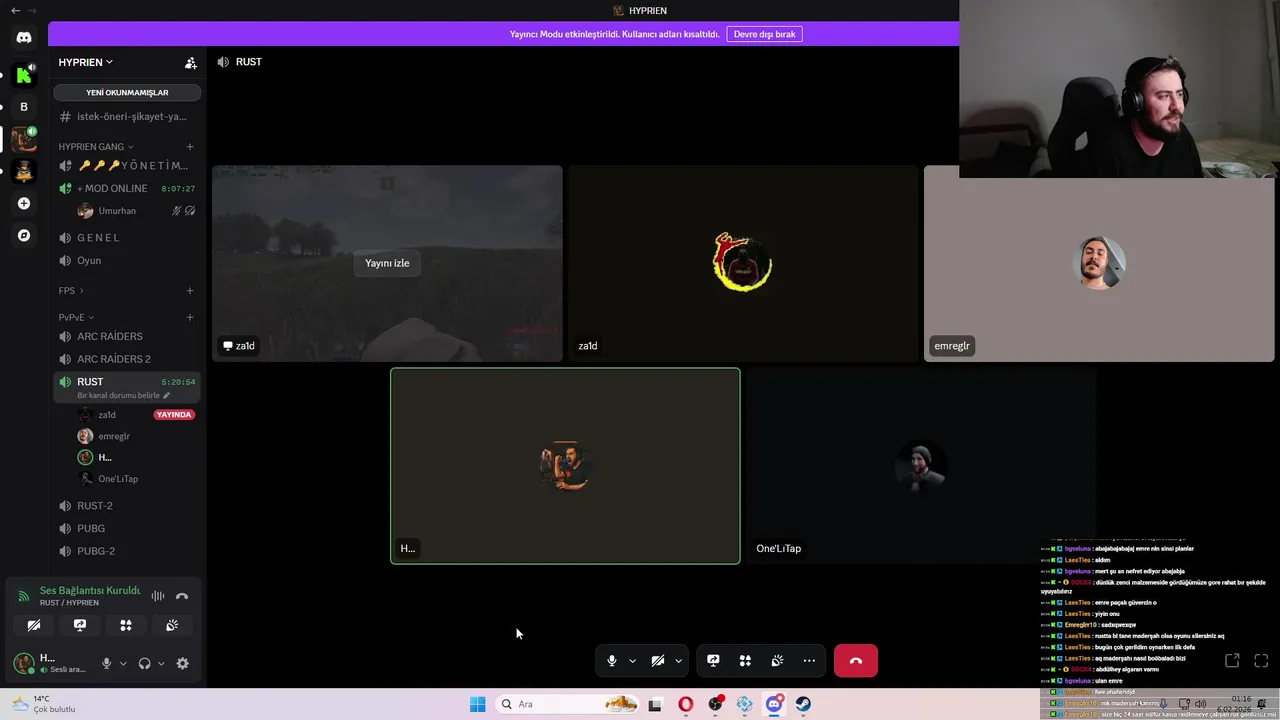This screenshot has width=1280, height=720.
Task: Toggle camera in voice panel
Action: point(34,625)
